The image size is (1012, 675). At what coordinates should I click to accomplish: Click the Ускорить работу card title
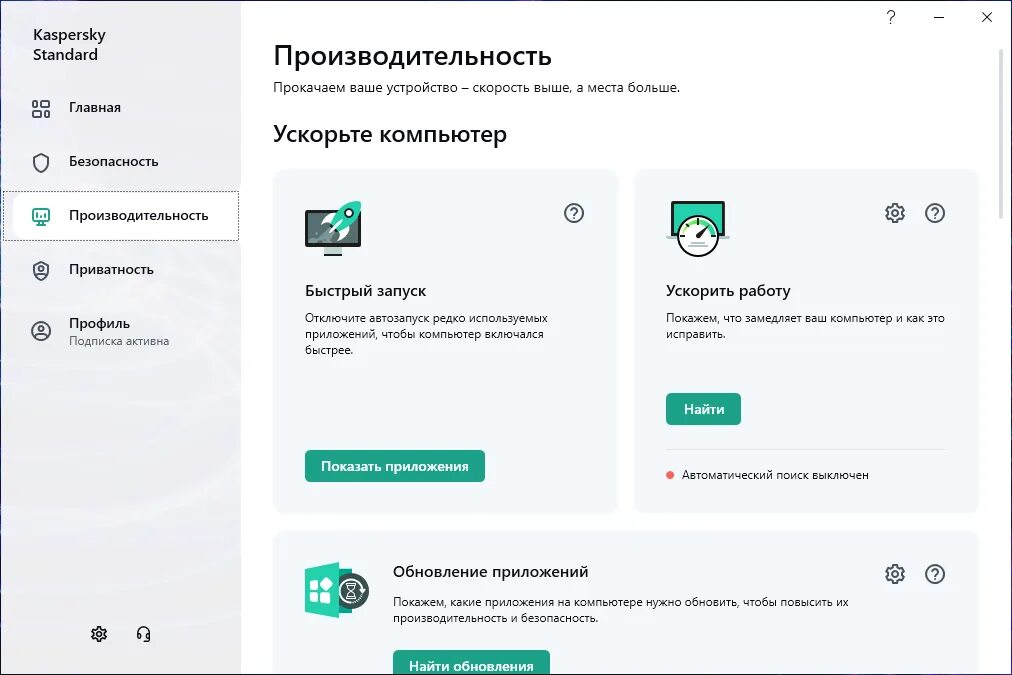(728, 291)
